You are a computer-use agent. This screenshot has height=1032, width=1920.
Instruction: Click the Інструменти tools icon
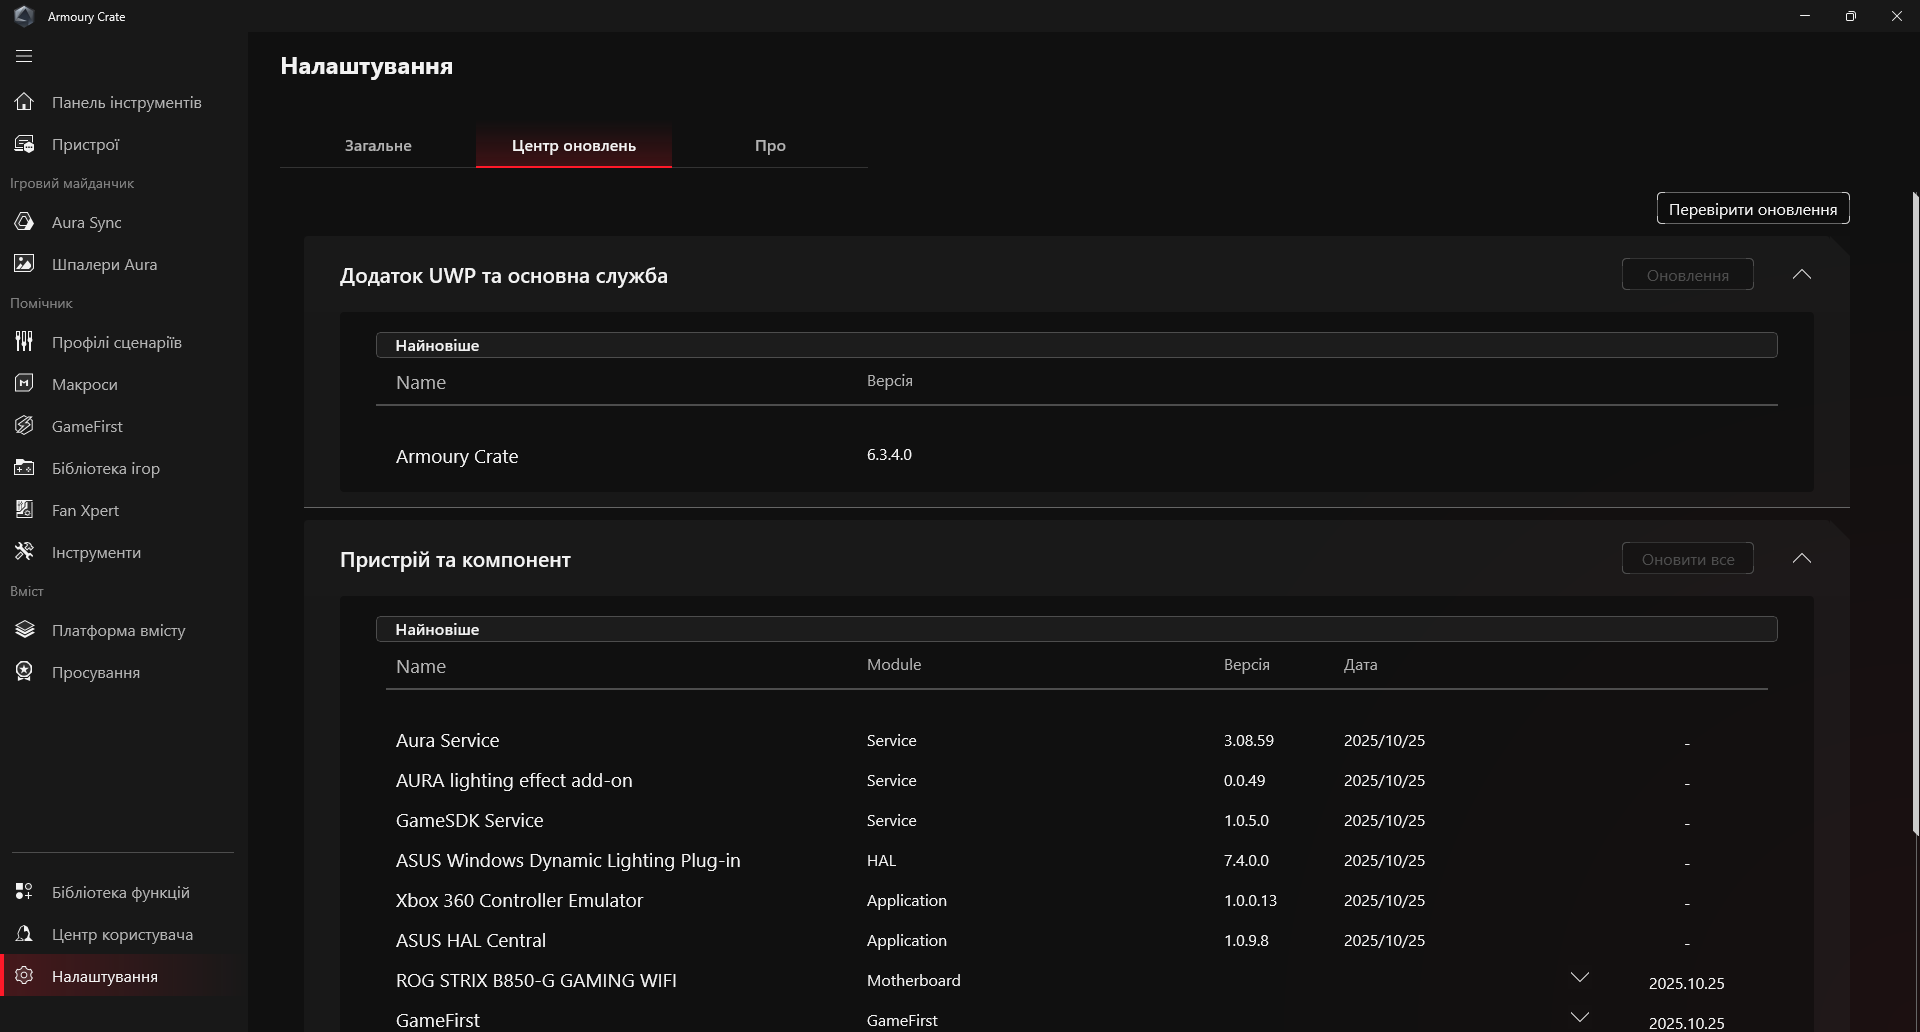(x=24, y=552)
